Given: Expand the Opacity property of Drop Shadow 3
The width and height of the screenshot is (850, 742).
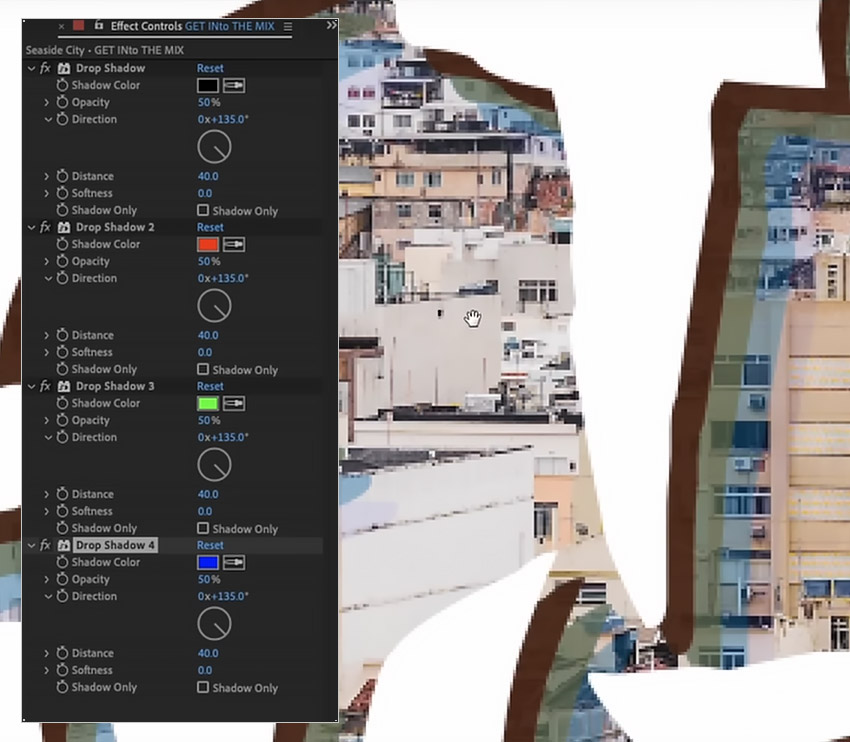Looking at the screenshot, I should (47, 421).
